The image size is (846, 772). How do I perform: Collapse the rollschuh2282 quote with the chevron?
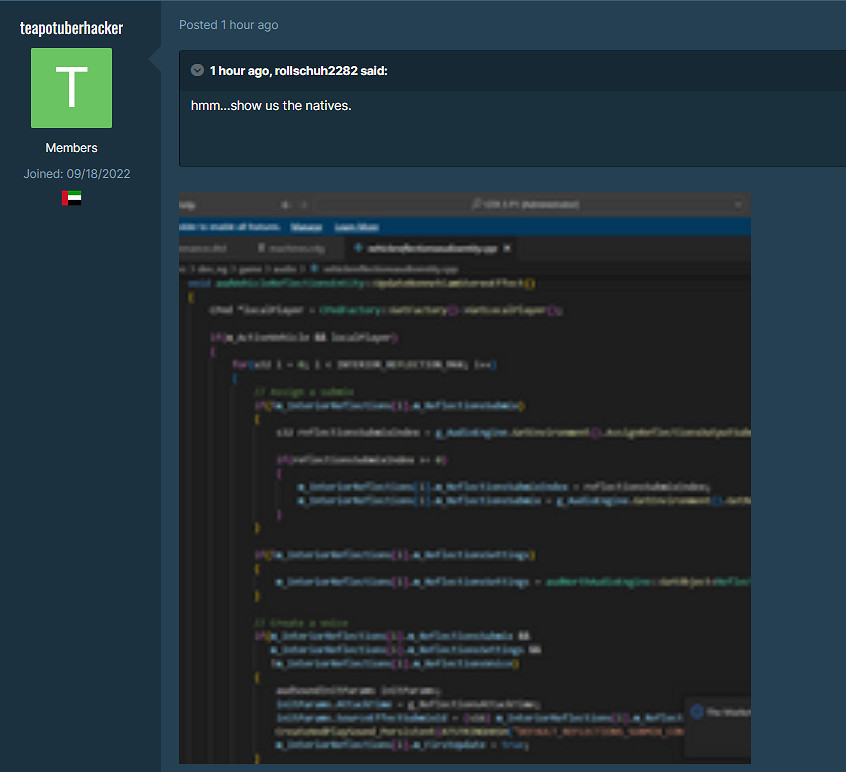pos(197,71)
